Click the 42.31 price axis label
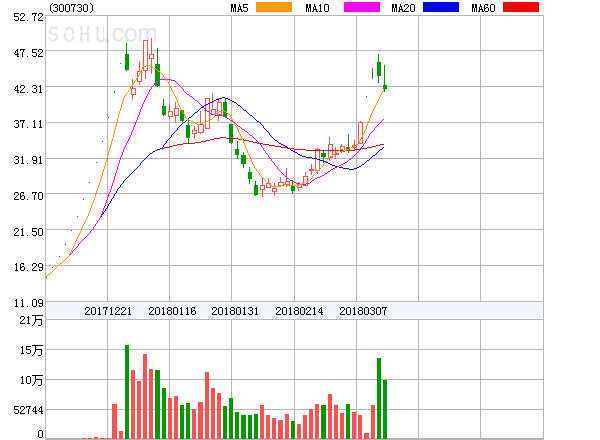 click(28, 89)
